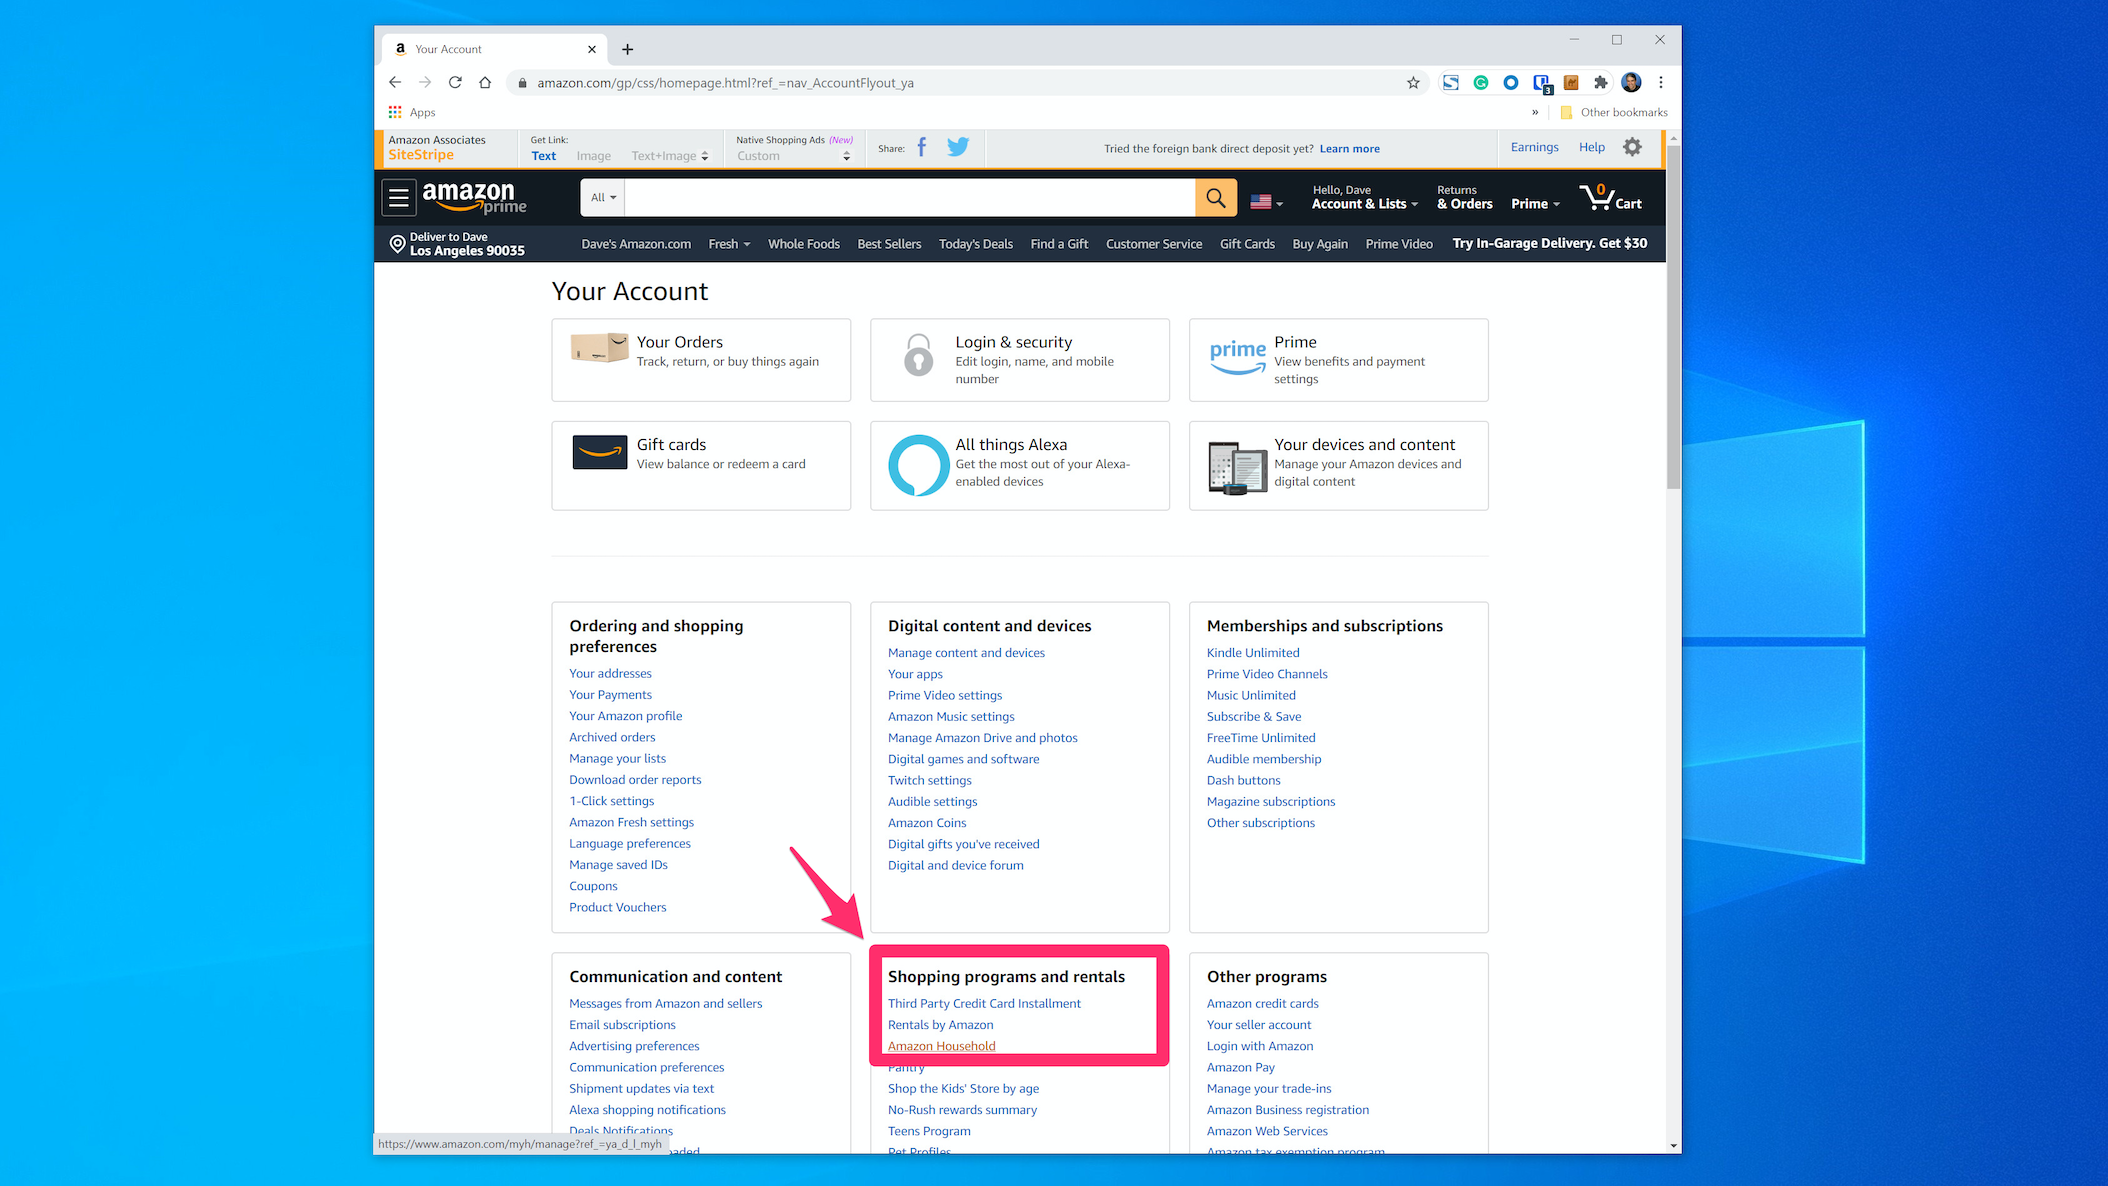Open Other bookmarks folder
Viewport: 2108px width, 1186px height.
[1614, 112]
